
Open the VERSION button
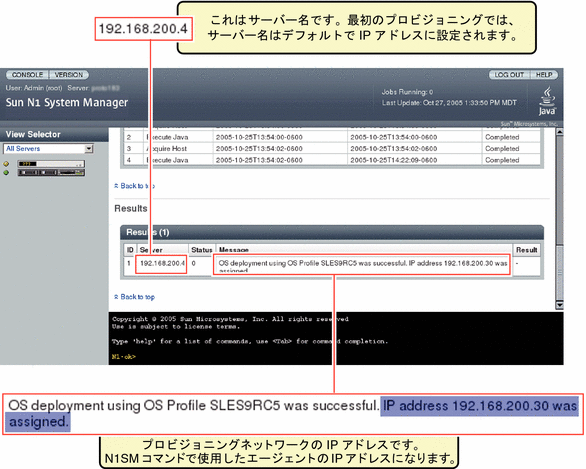[69, 75]
